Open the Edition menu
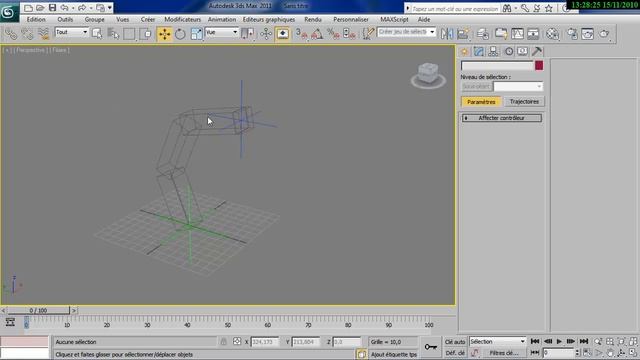This screenshot has width=640, height=360. click(36, 19)
